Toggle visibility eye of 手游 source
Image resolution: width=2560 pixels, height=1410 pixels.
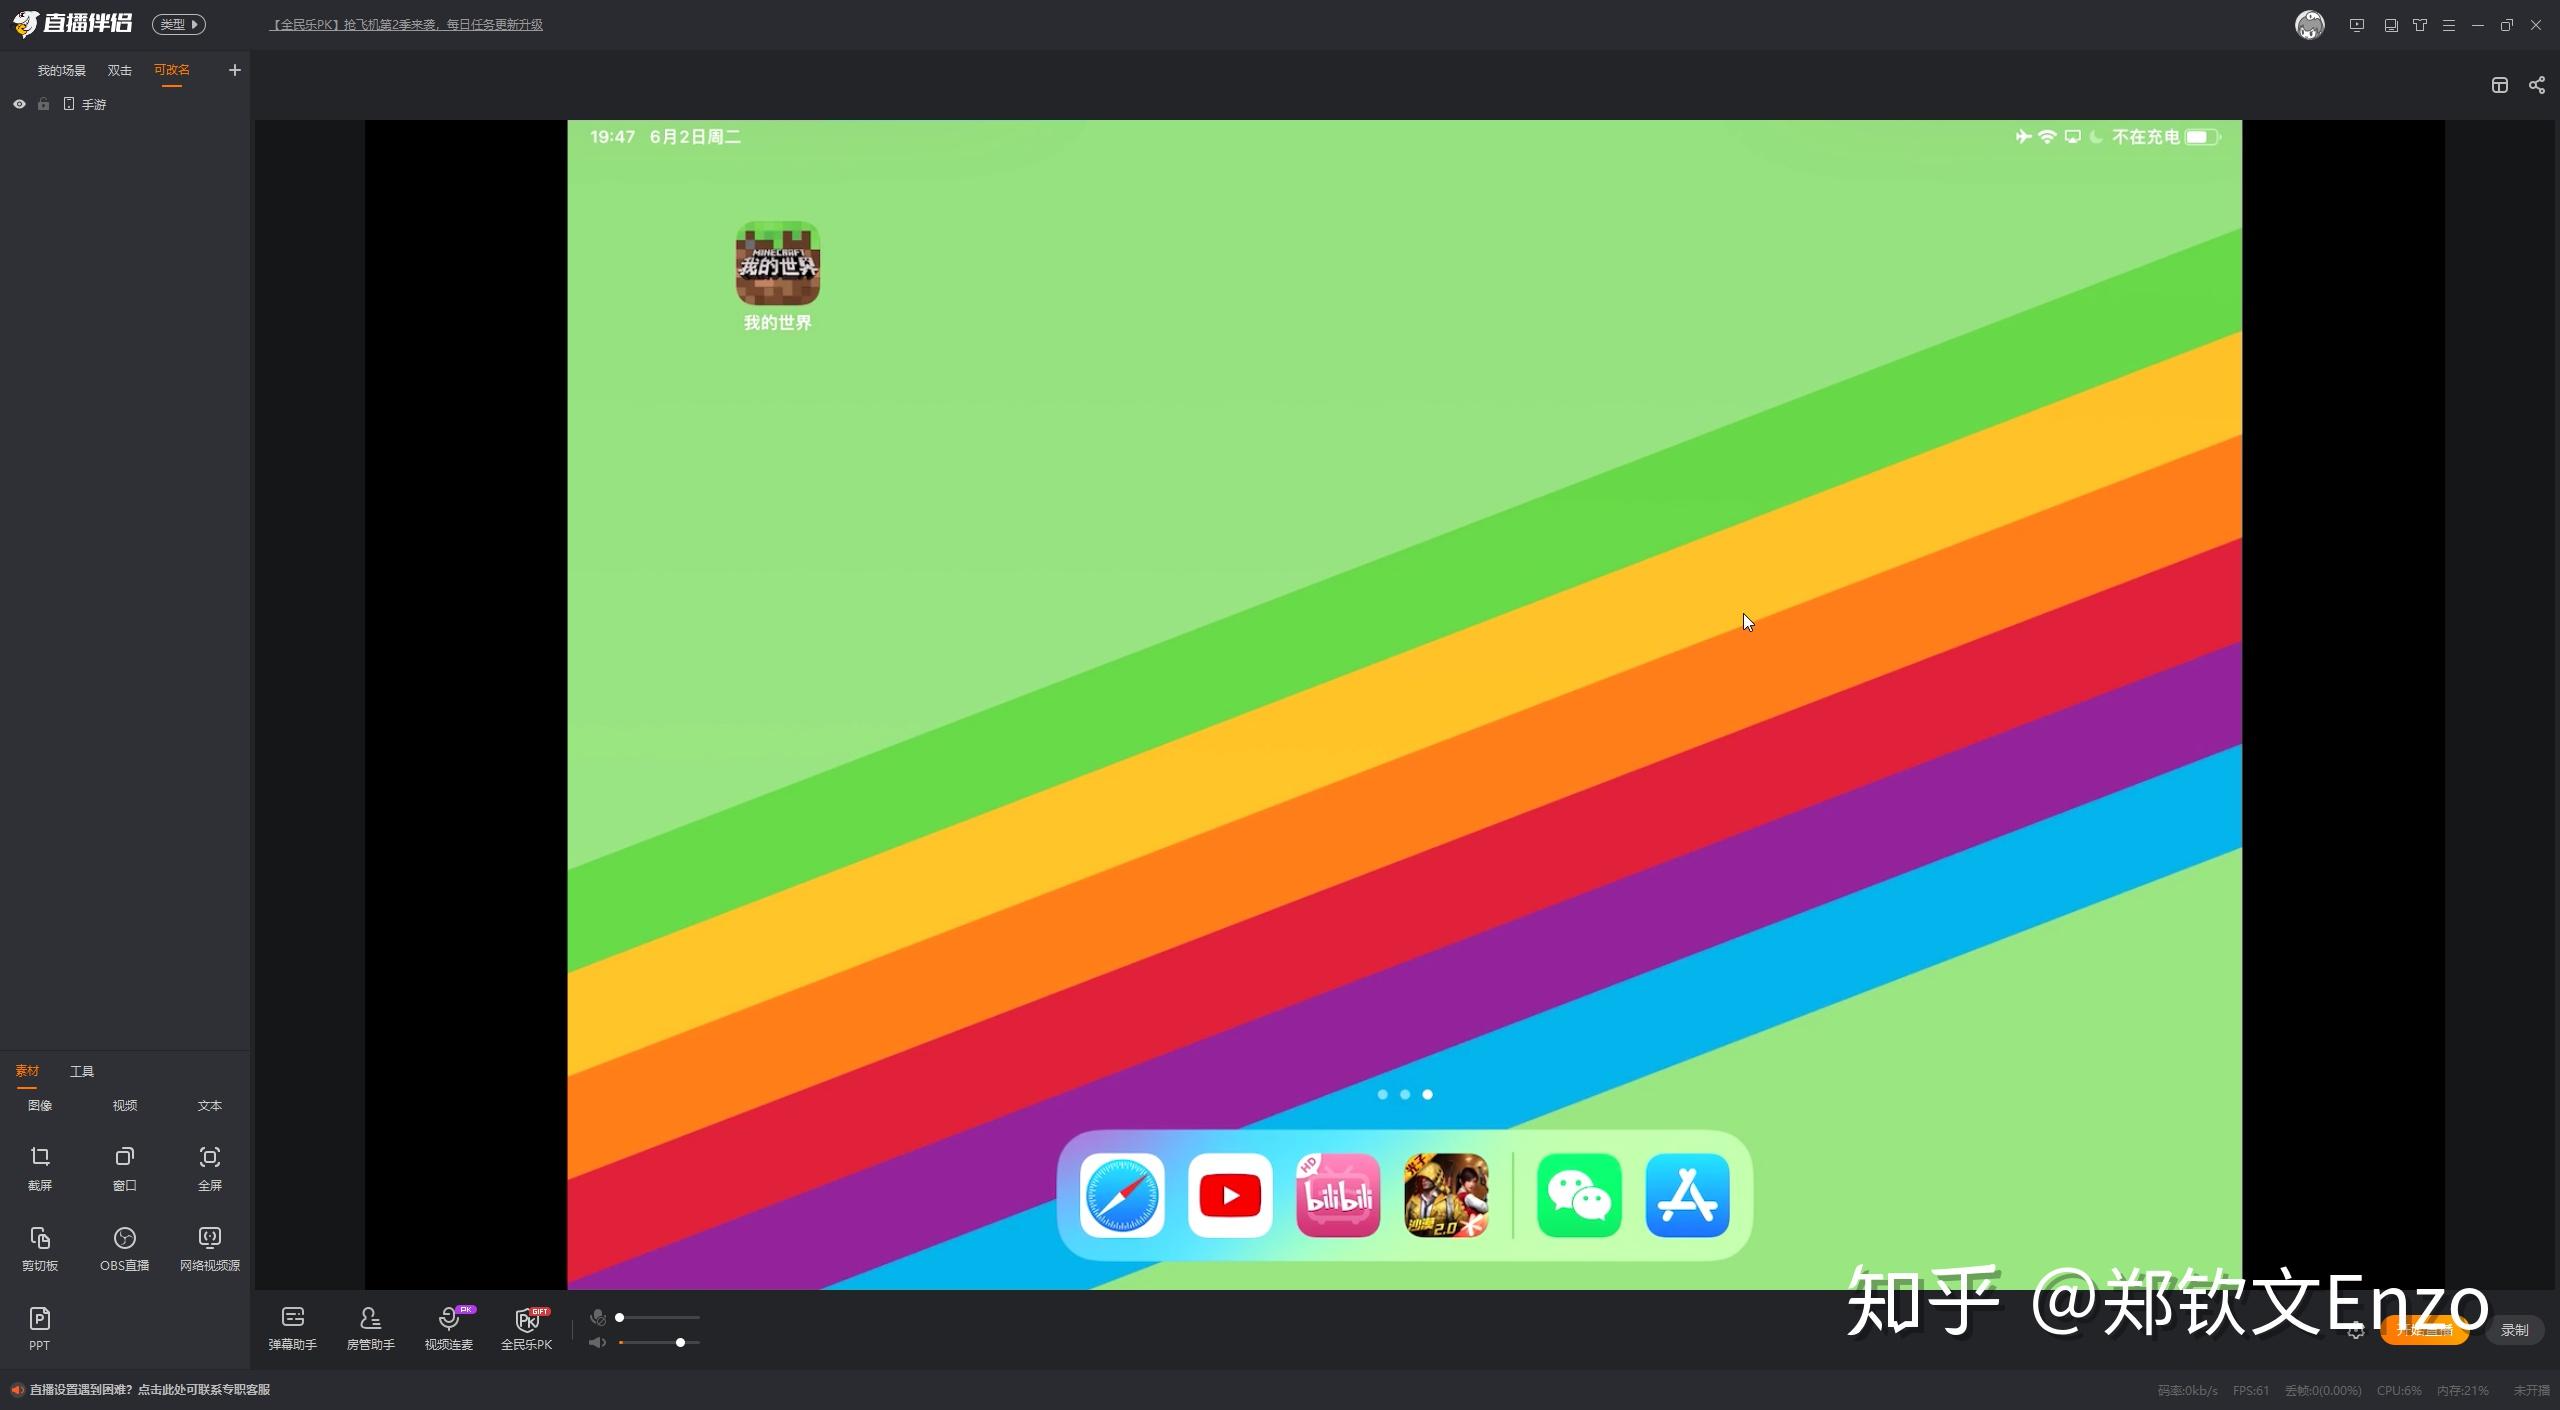pos(19,104)
